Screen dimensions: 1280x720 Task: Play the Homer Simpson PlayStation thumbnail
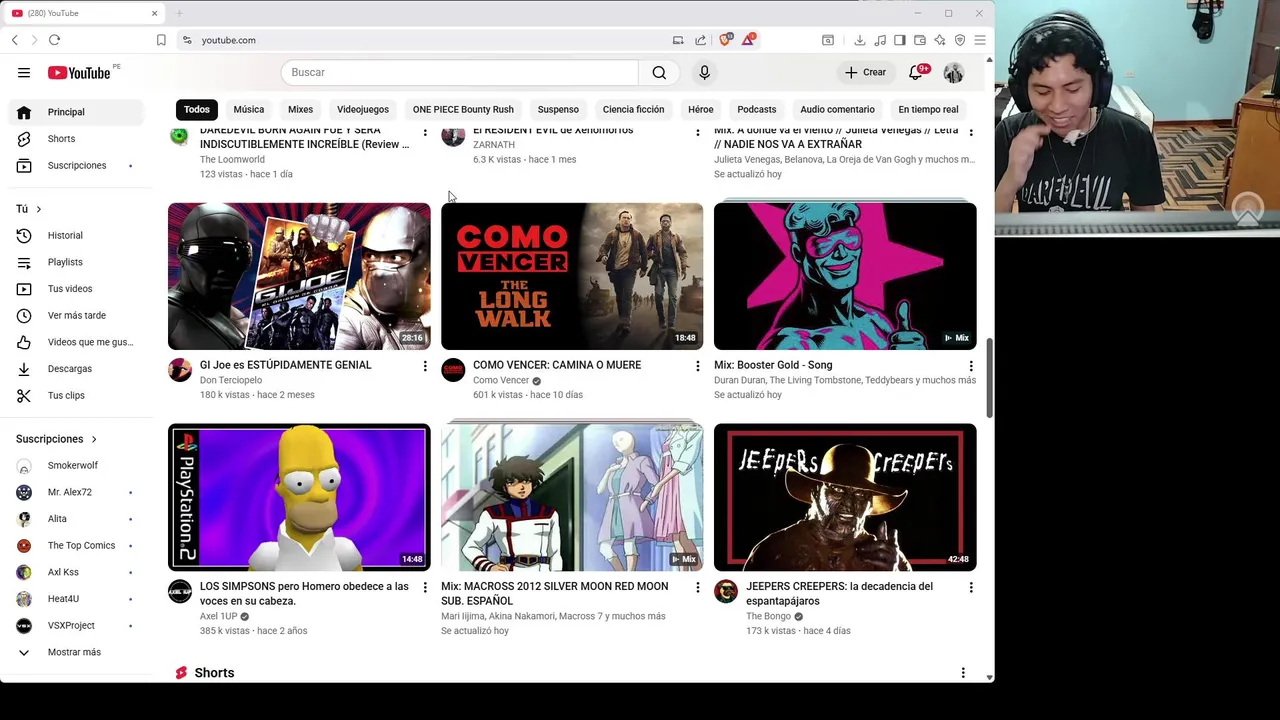299,497
